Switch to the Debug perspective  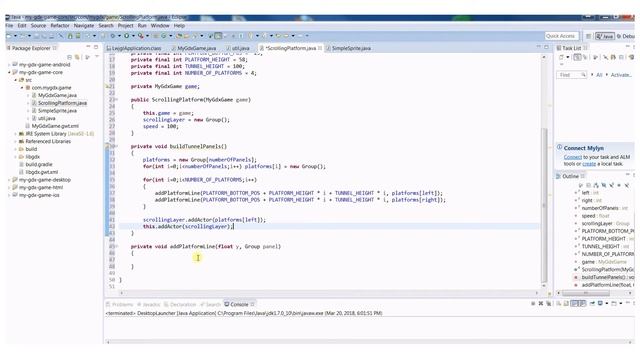(627, 36)
